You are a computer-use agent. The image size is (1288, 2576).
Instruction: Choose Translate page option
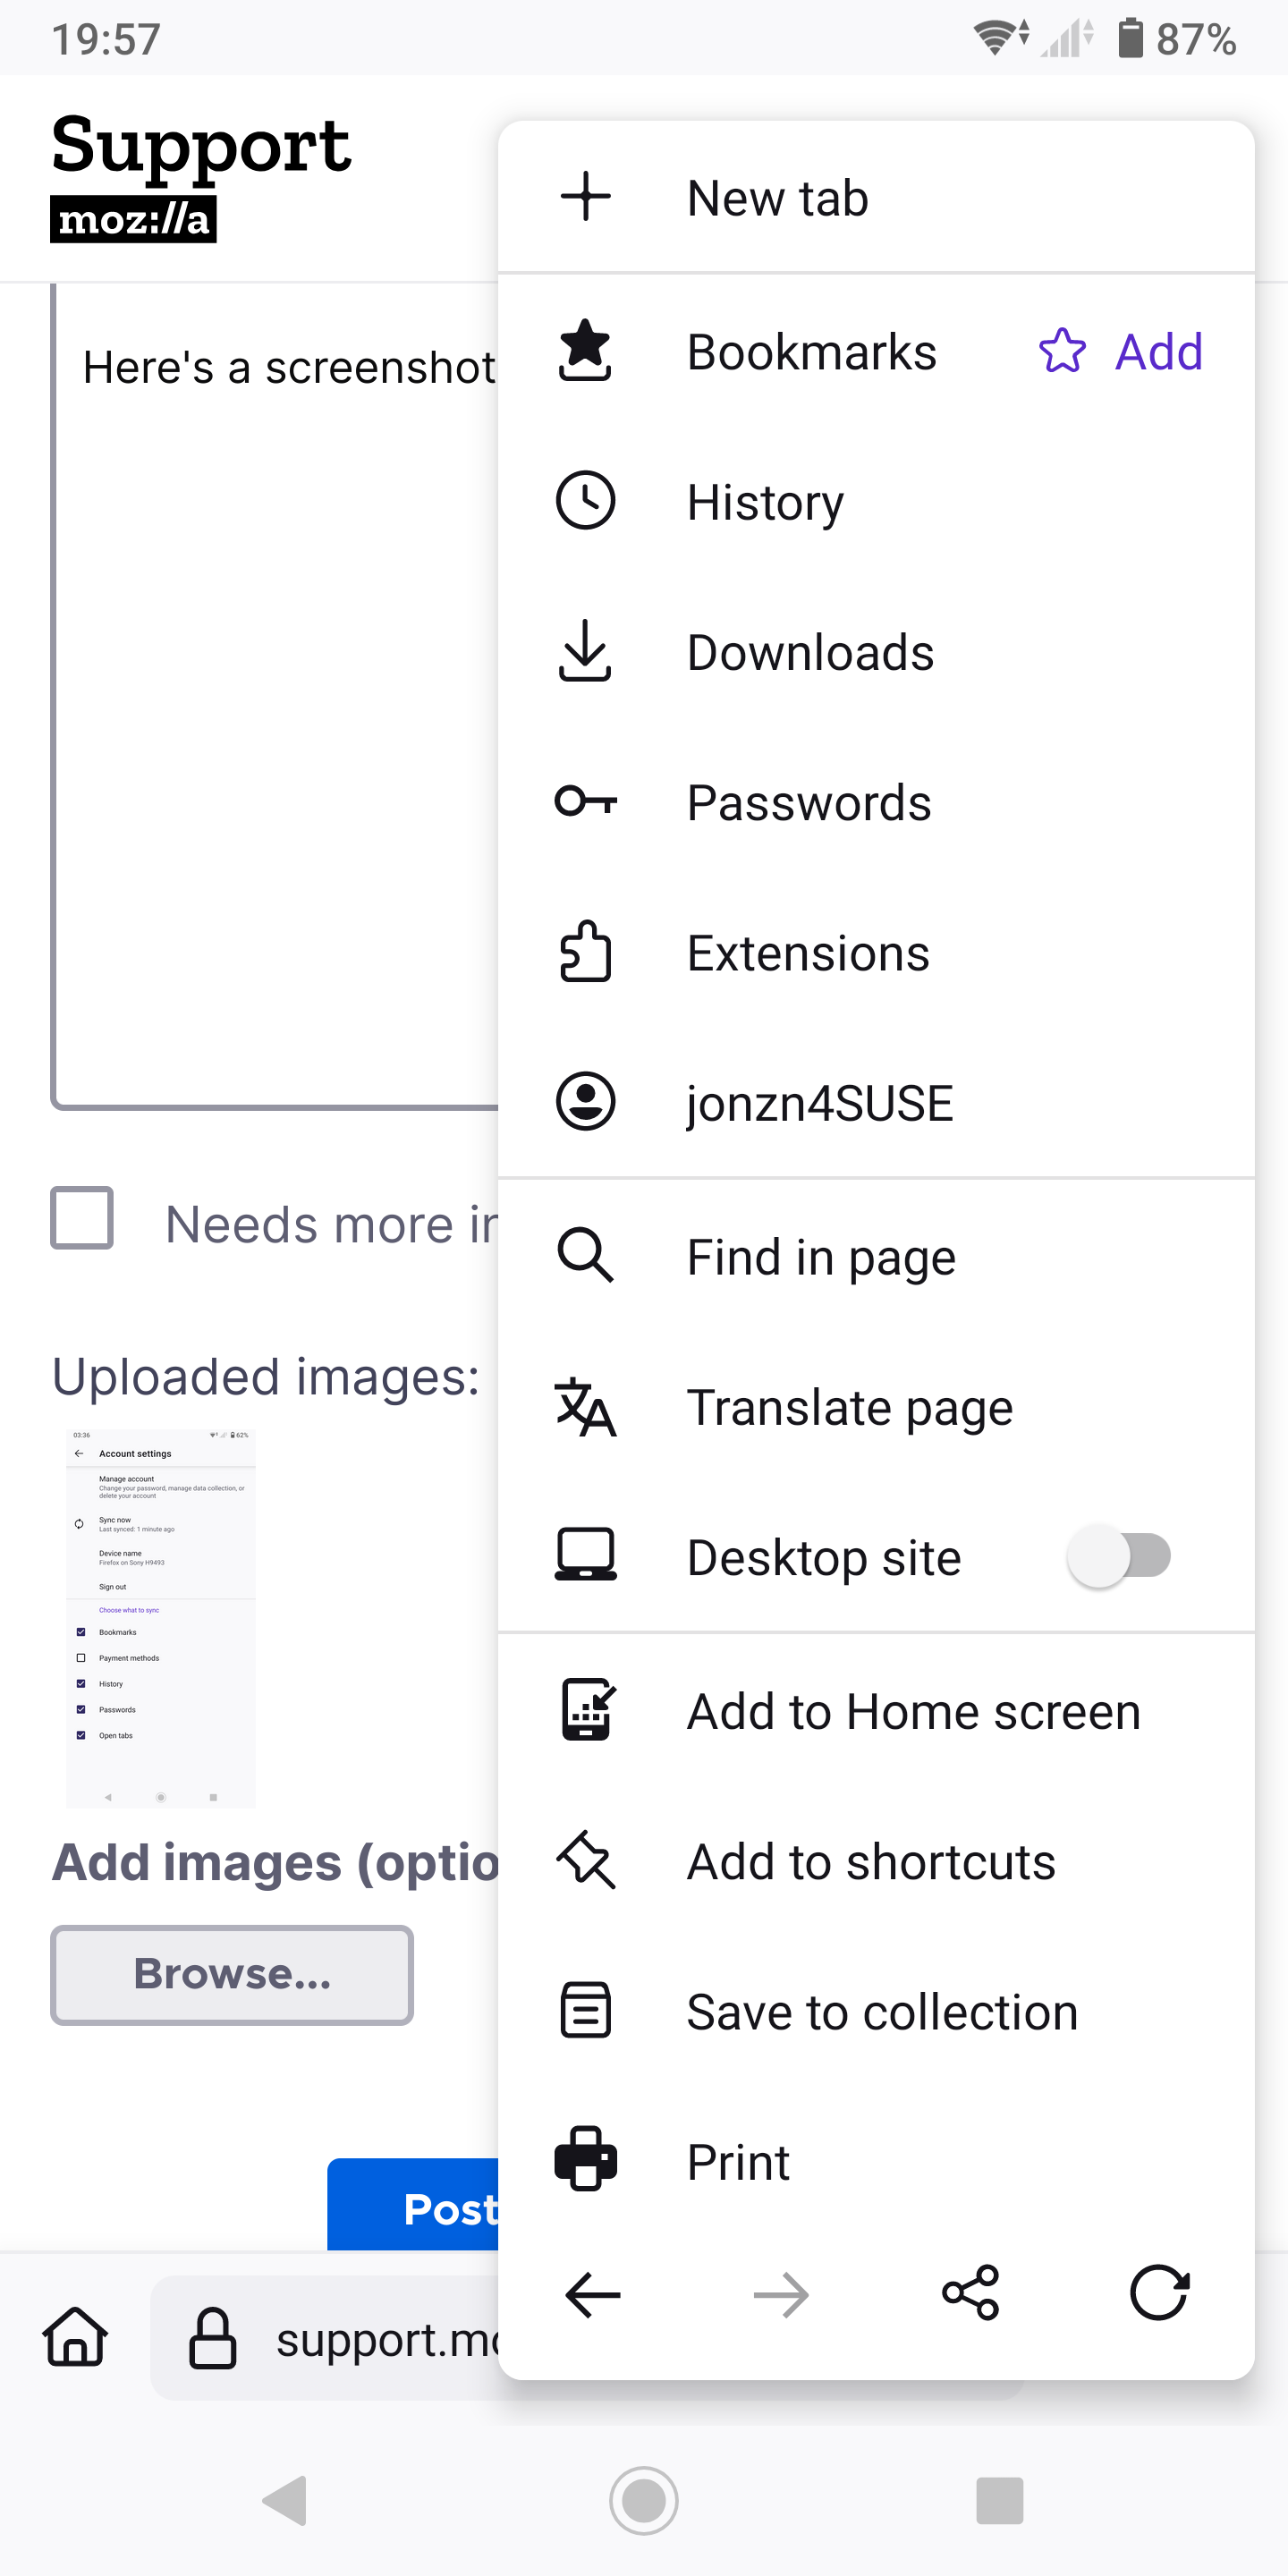pos(876,1407)
